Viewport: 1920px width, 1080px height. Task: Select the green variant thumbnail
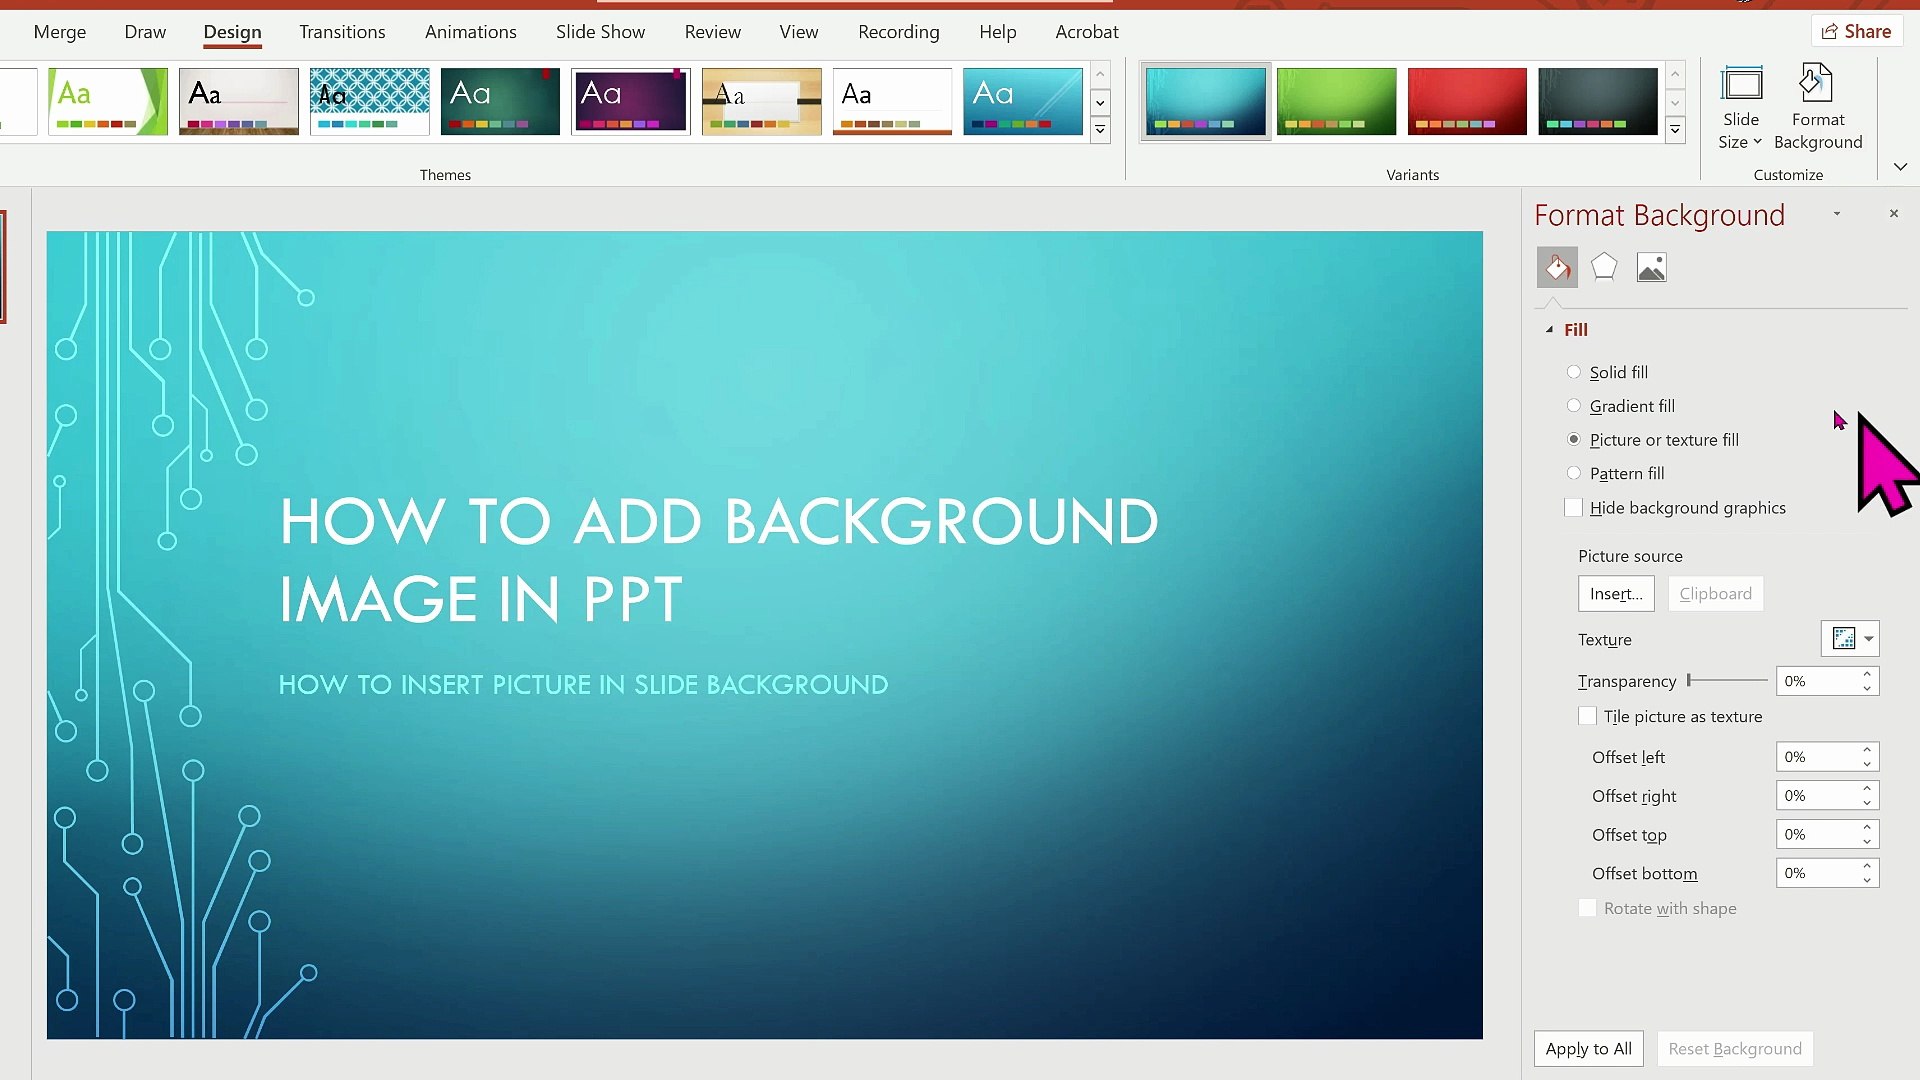click(x=1336, y=101)
